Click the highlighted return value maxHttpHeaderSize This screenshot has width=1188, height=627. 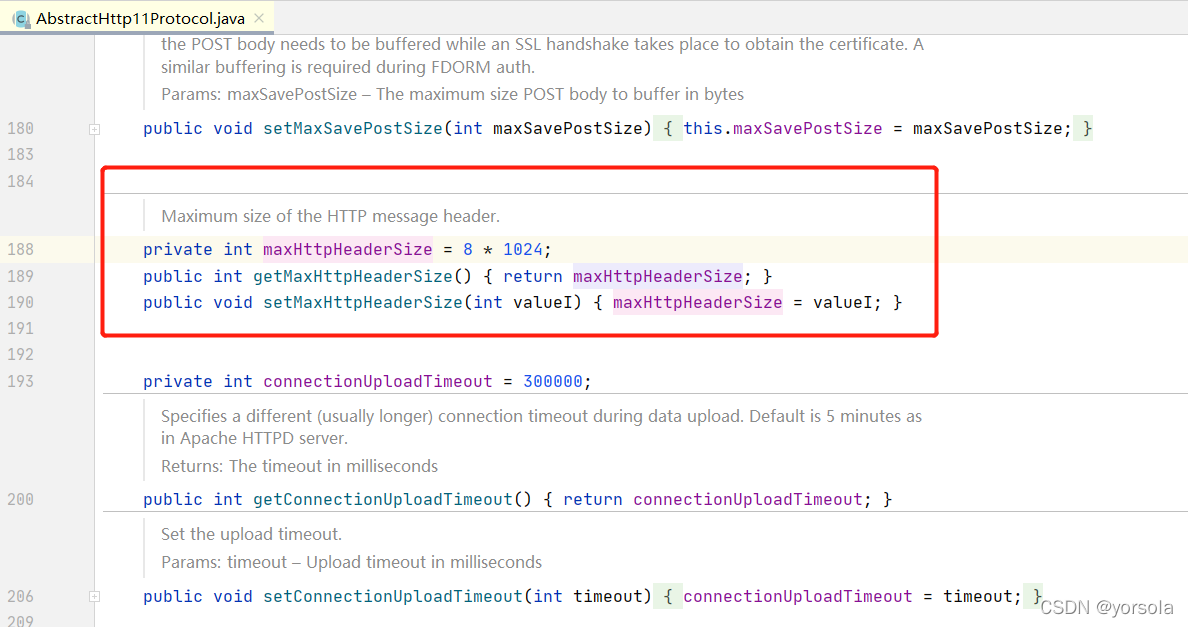coord(657,276)
